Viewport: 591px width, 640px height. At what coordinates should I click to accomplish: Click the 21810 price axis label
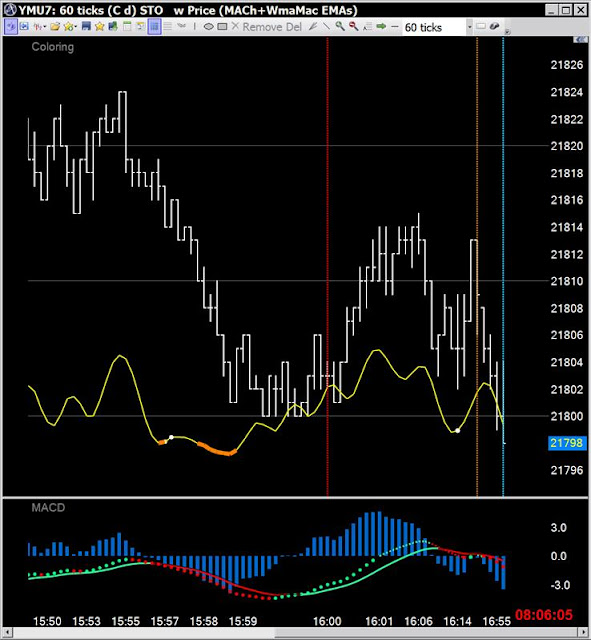pos(567,281)
